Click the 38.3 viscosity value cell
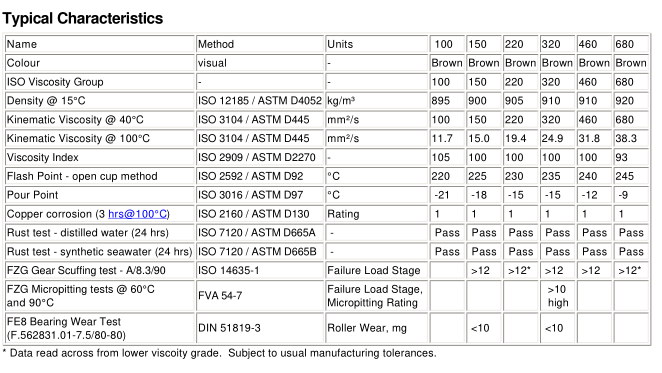Screen dimensions: 662x373 [631, 139]
